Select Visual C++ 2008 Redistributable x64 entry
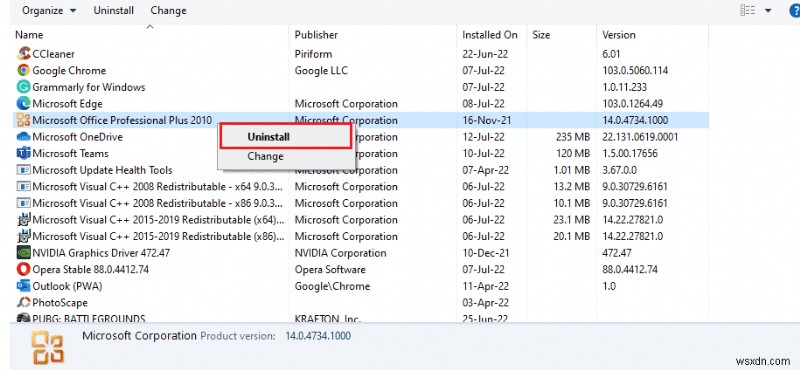Viewport: 800px width, 370px height. coord(158,187)
